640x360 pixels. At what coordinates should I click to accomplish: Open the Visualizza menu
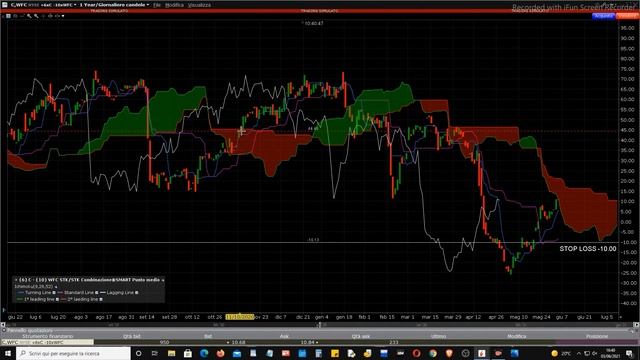point(199,5)
